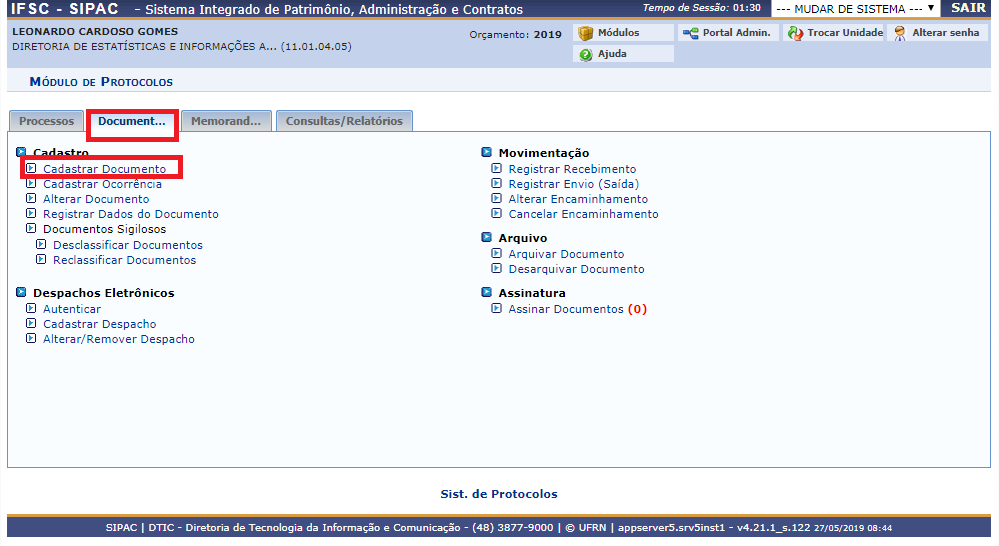
Task: Click arrow icon beside Autenticar
Action: [31, 309]
